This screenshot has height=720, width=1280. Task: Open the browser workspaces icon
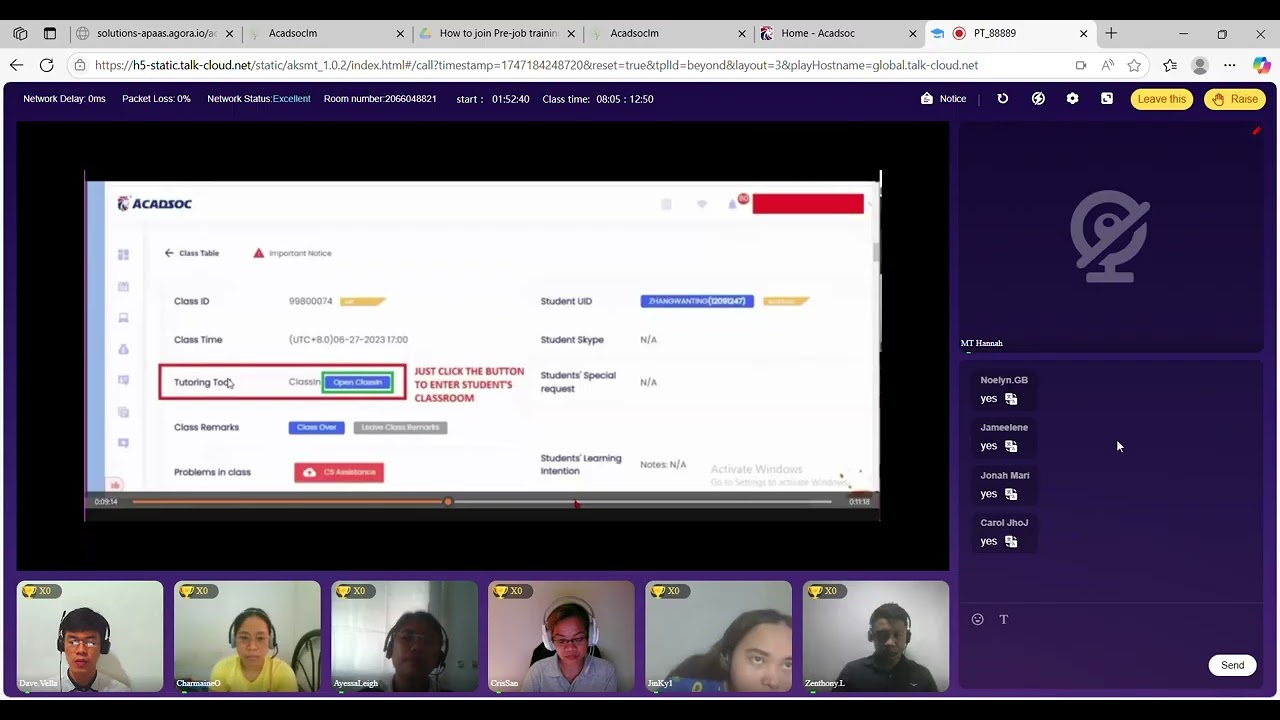pyautogui.click(x=20, y=33)
